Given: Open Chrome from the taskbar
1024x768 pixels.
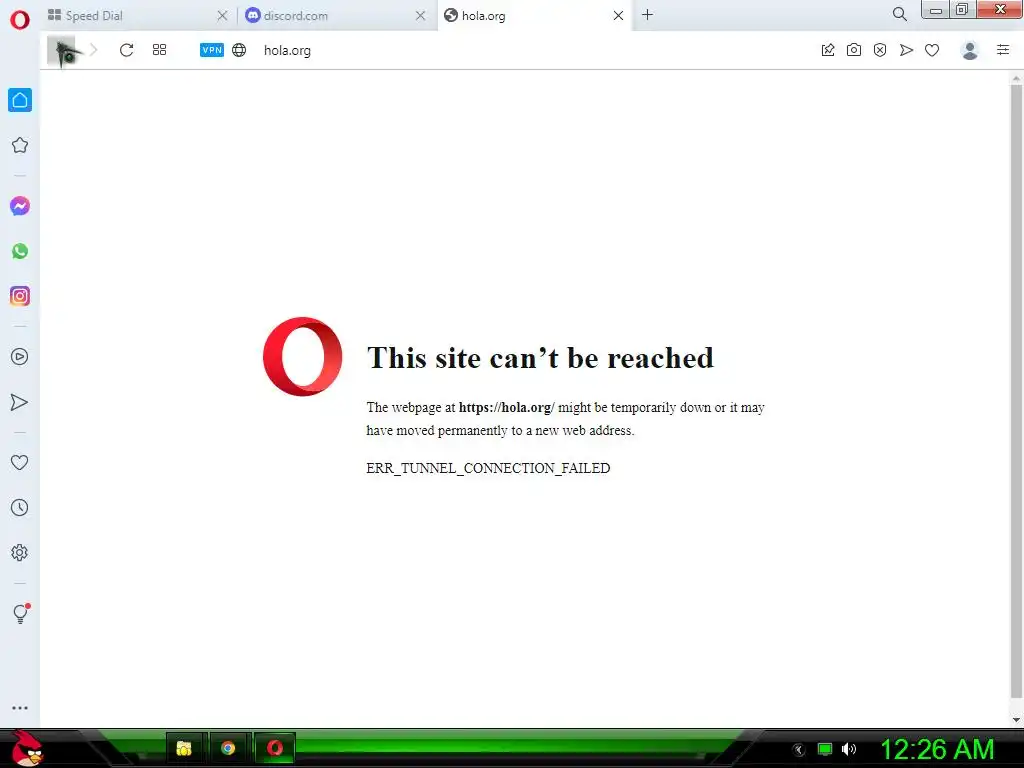Looking at the screenshot, I should tap(228, 748).
